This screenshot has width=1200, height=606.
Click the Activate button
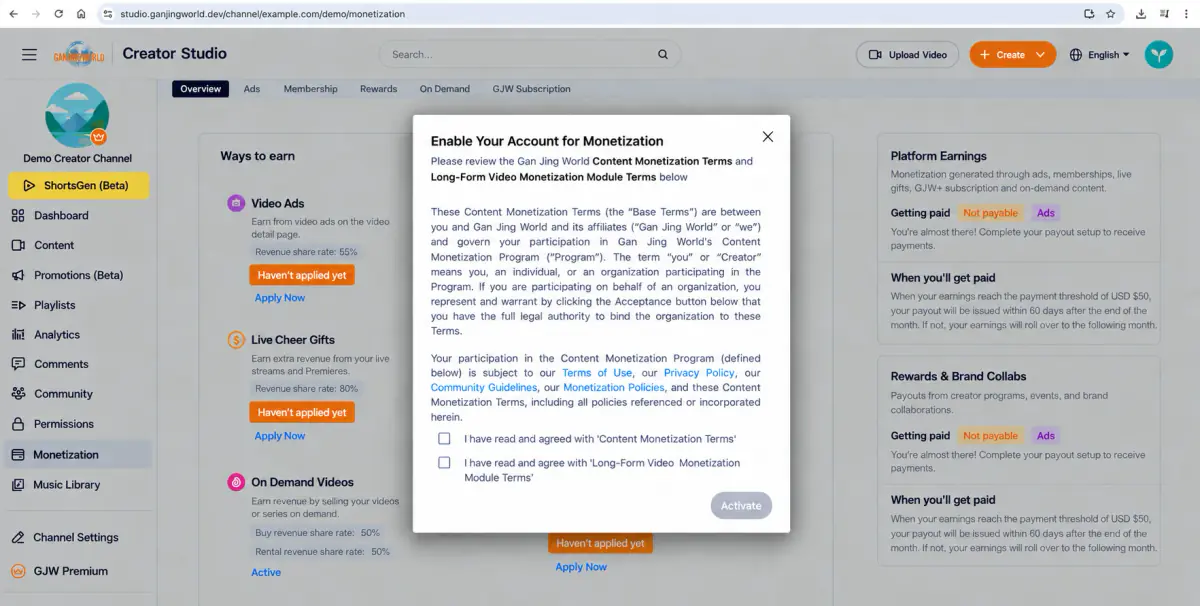coord(741,506)
